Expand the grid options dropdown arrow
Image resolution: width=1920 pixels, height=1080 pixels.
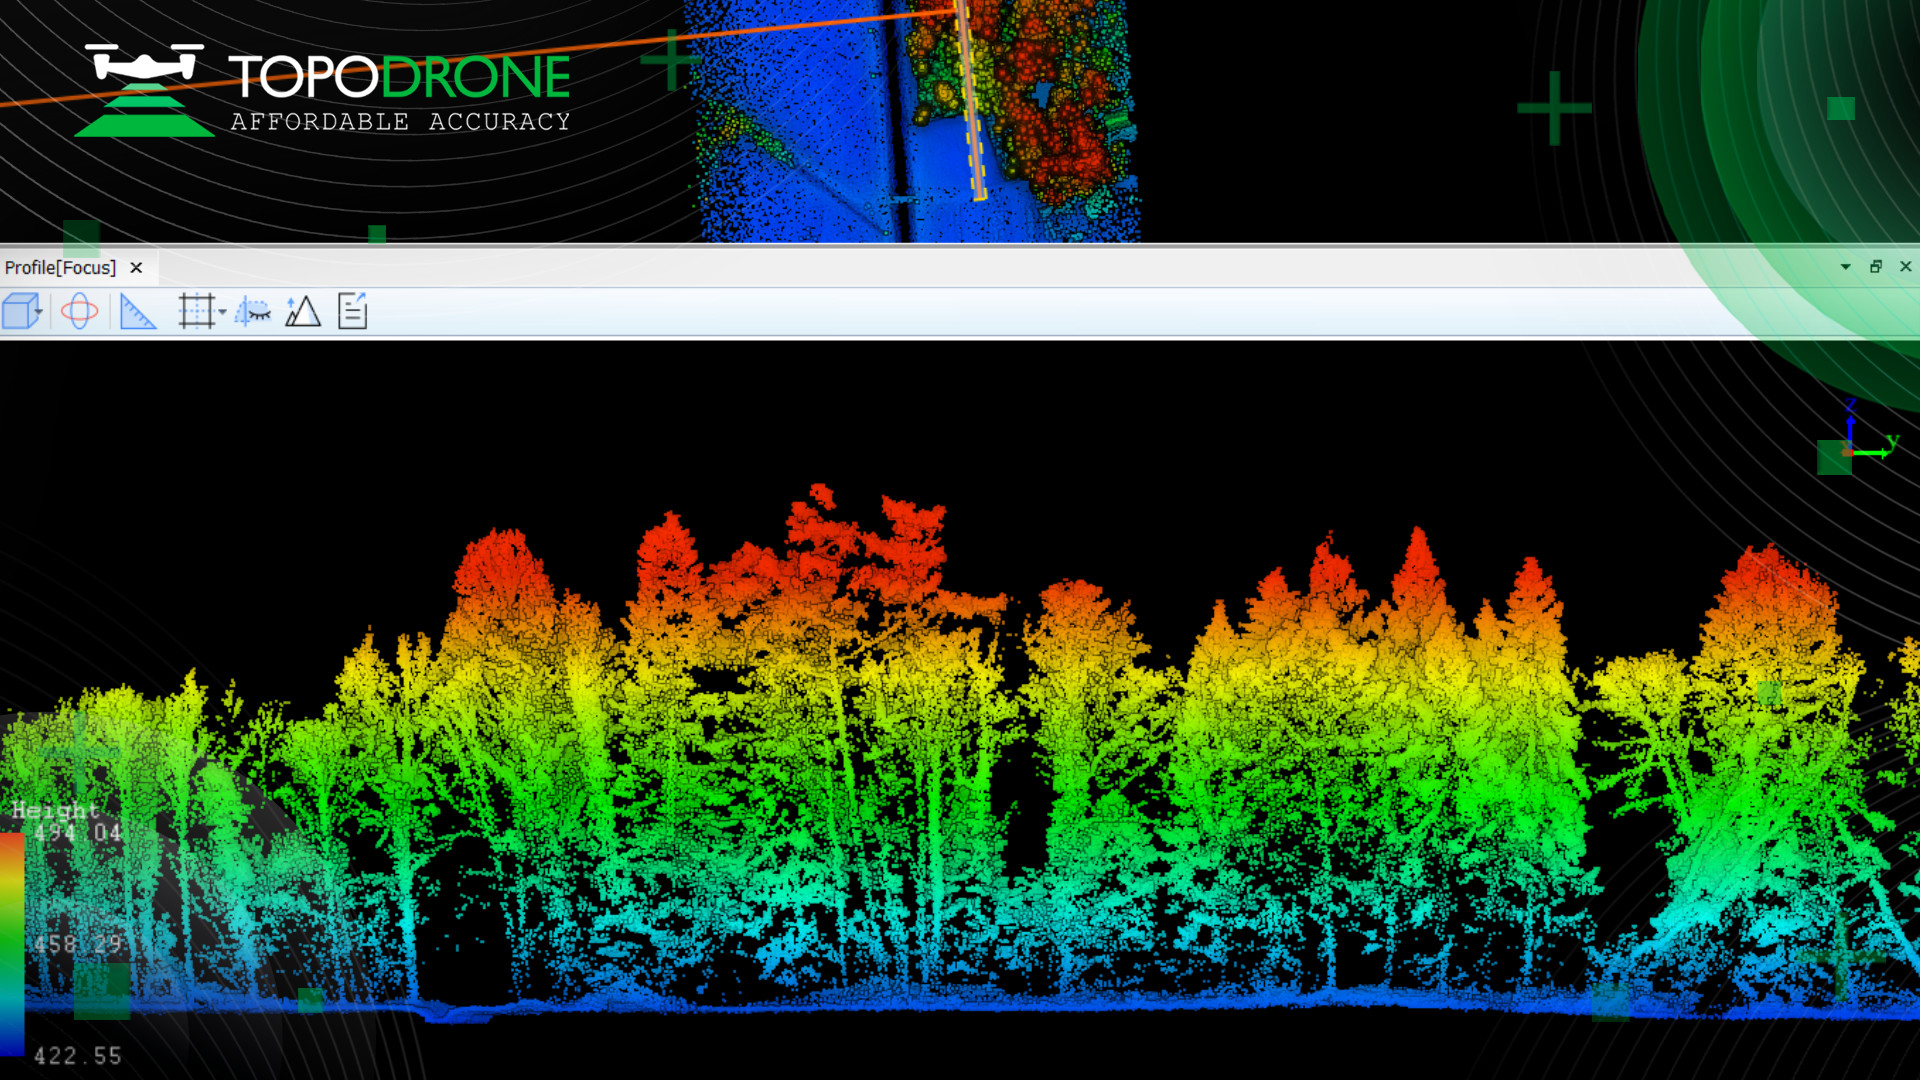coord(222,312)
